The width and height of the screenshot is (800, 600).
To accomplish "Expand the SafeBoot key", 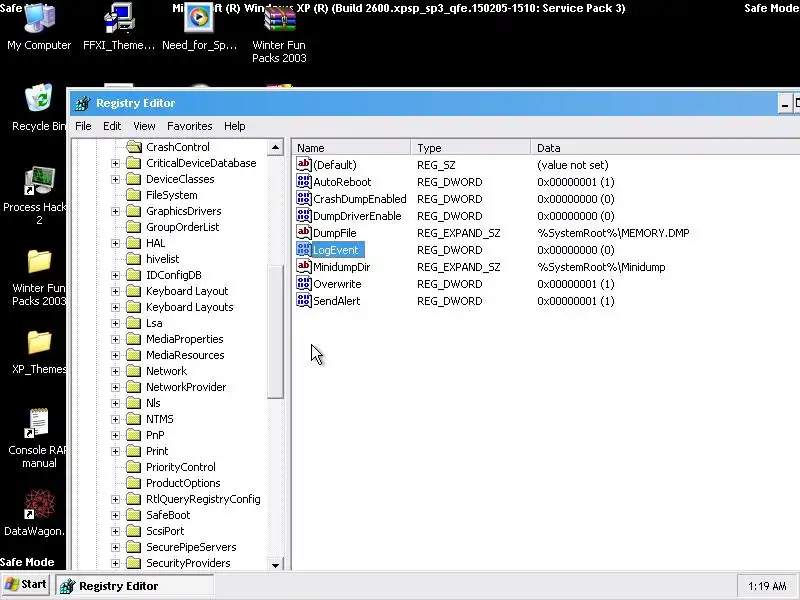I will 115,515.
